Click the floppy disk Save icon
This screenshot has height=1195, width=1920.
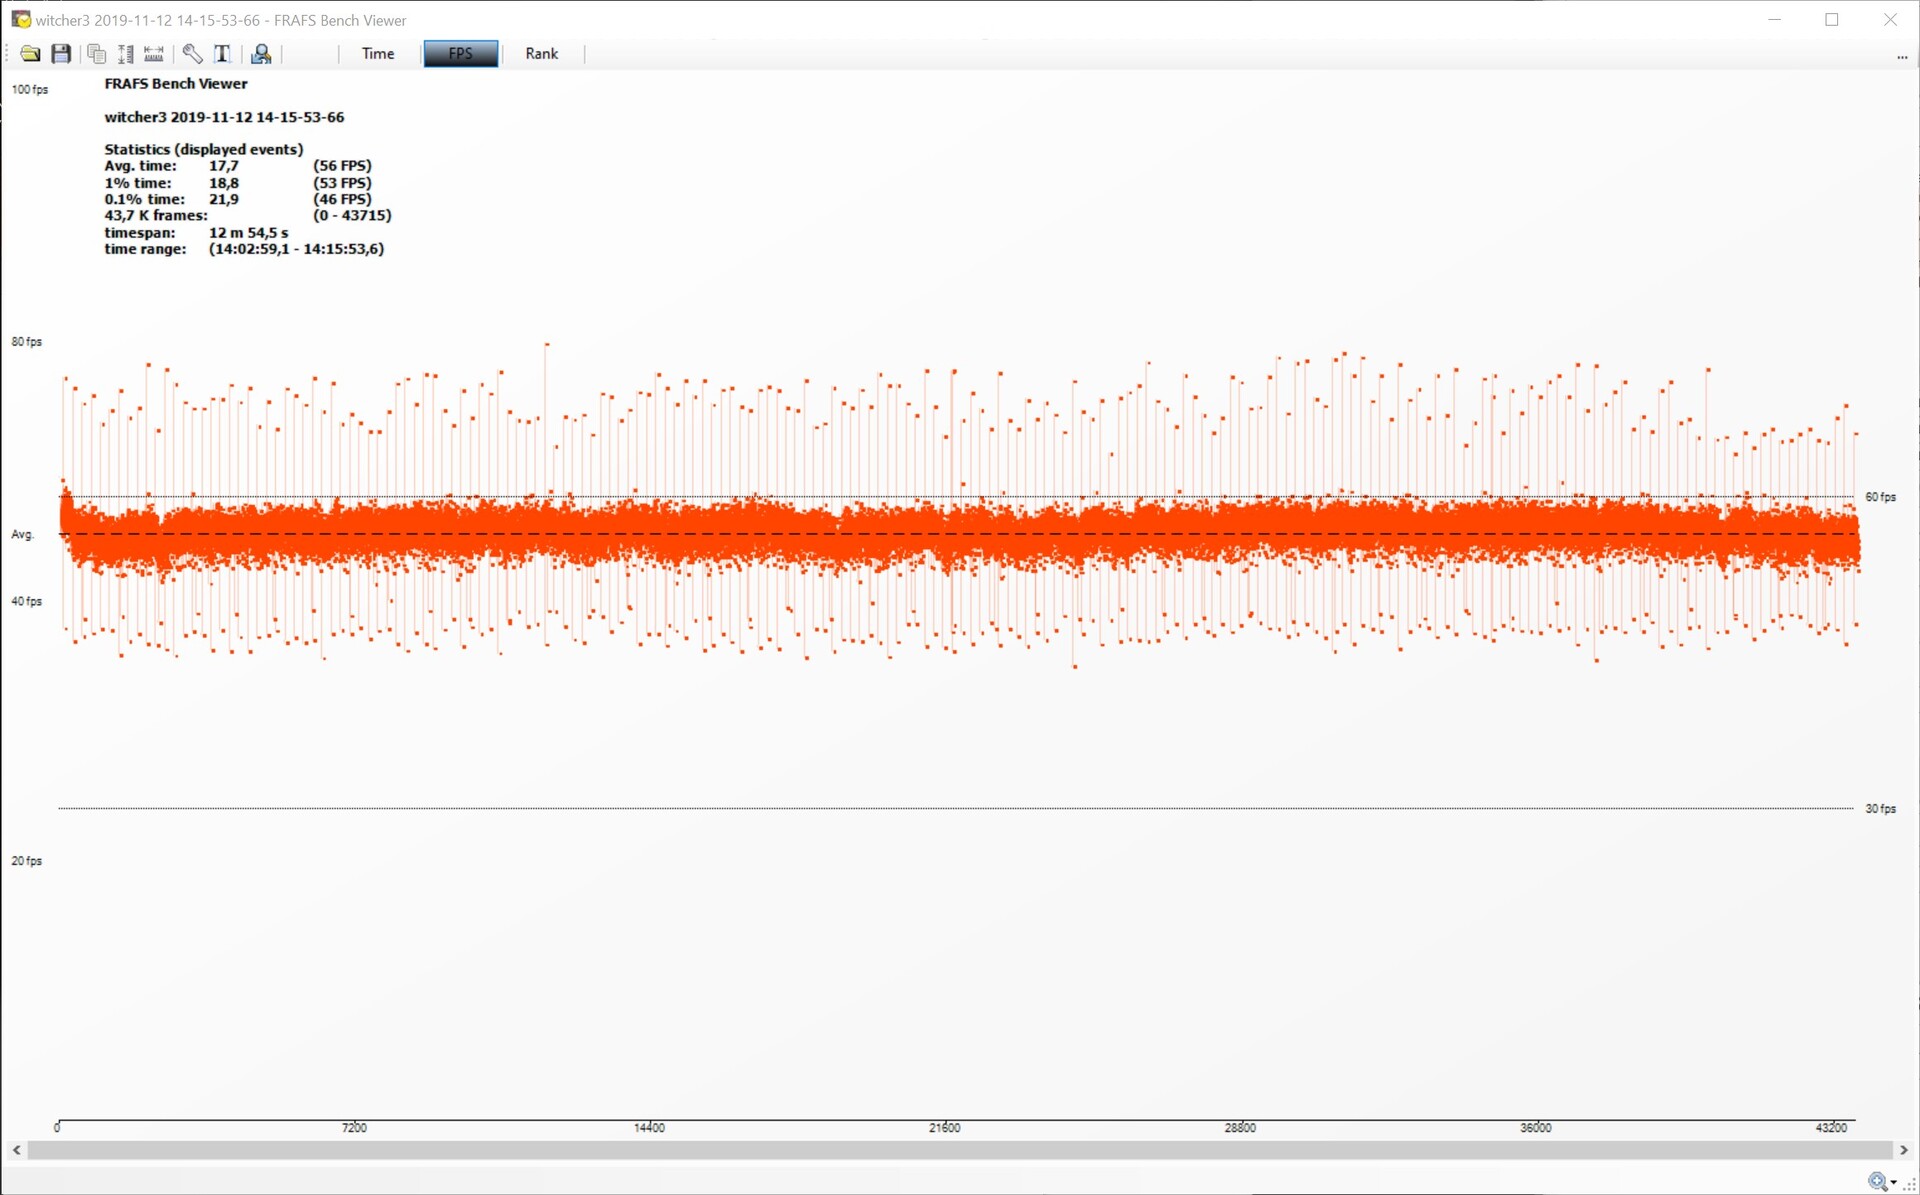click(61, 54)
